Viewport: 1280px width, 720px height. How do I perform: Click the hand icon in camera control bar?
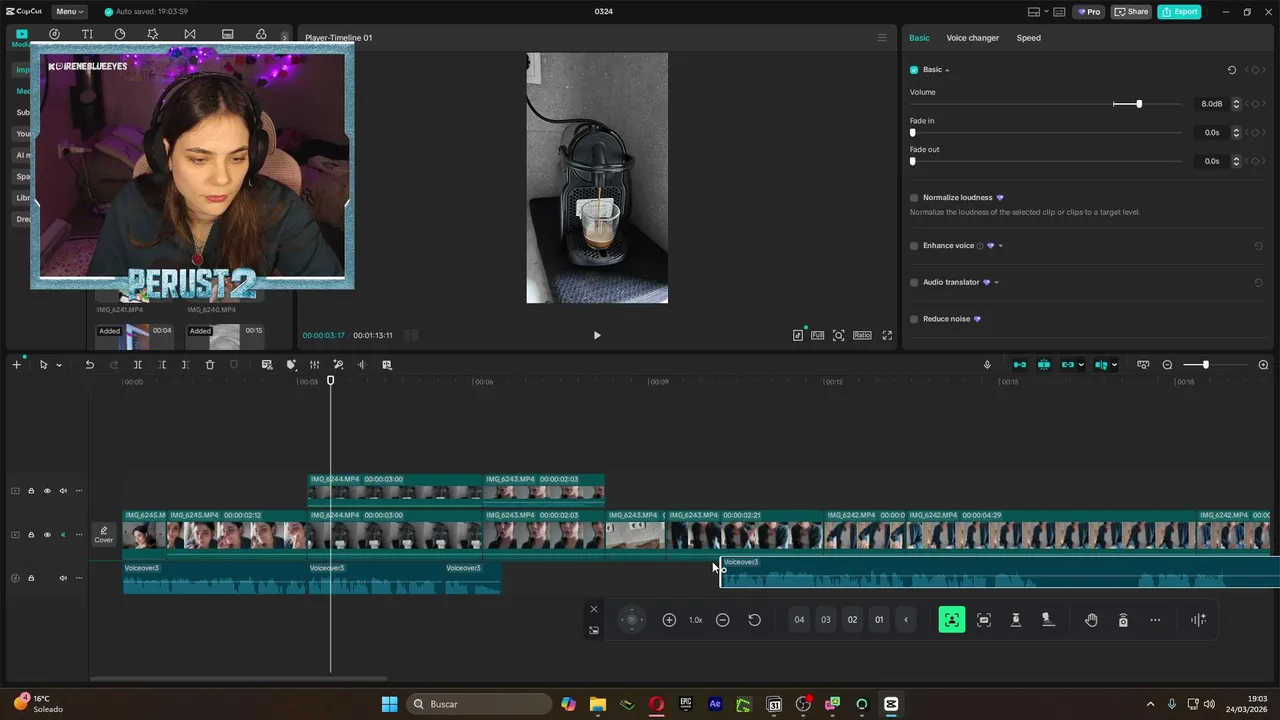tap(1091, 620)
